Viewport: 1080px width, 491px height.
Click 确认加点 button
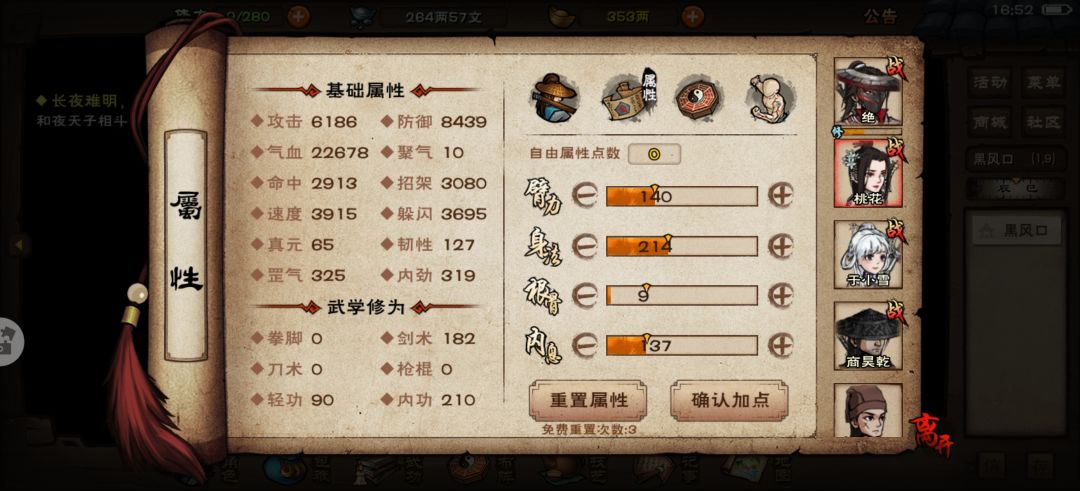tap(729, 400)
